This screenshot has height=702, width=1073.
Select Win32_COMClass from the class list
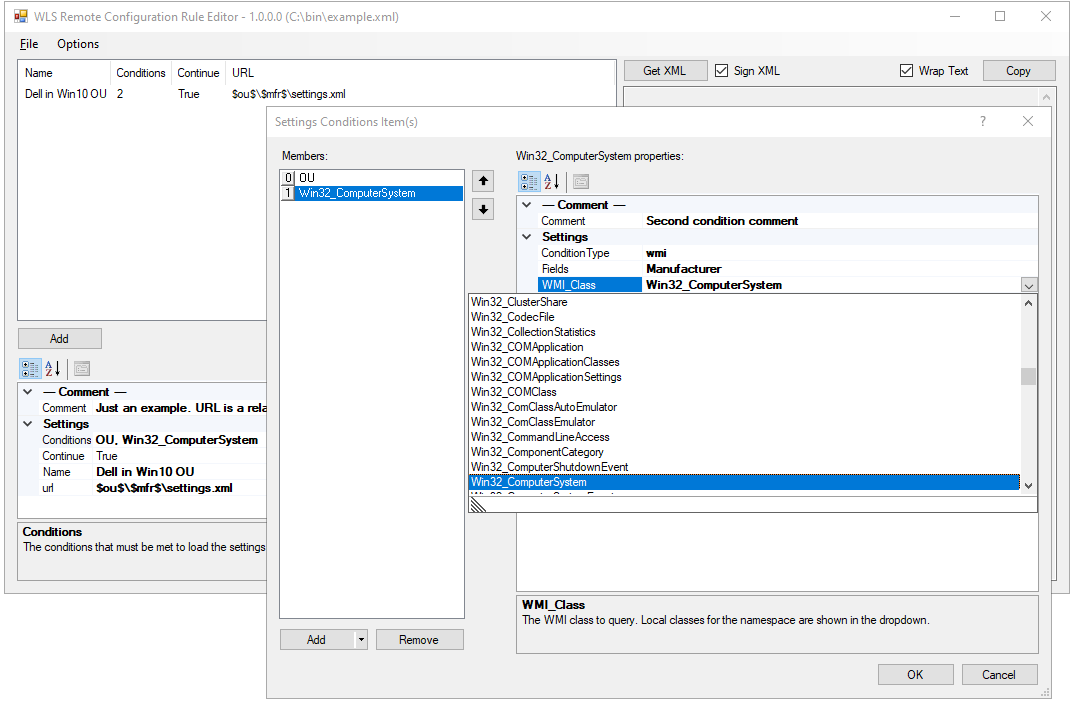[514, 392]
